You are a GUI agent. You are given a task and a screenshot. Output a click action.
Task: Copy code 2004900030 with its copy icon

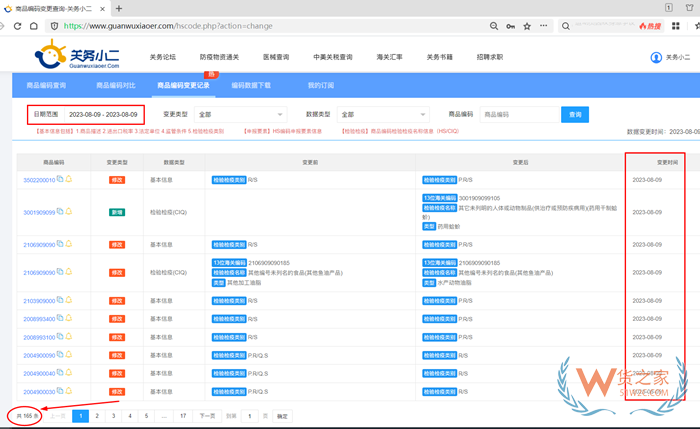(60, 391)
